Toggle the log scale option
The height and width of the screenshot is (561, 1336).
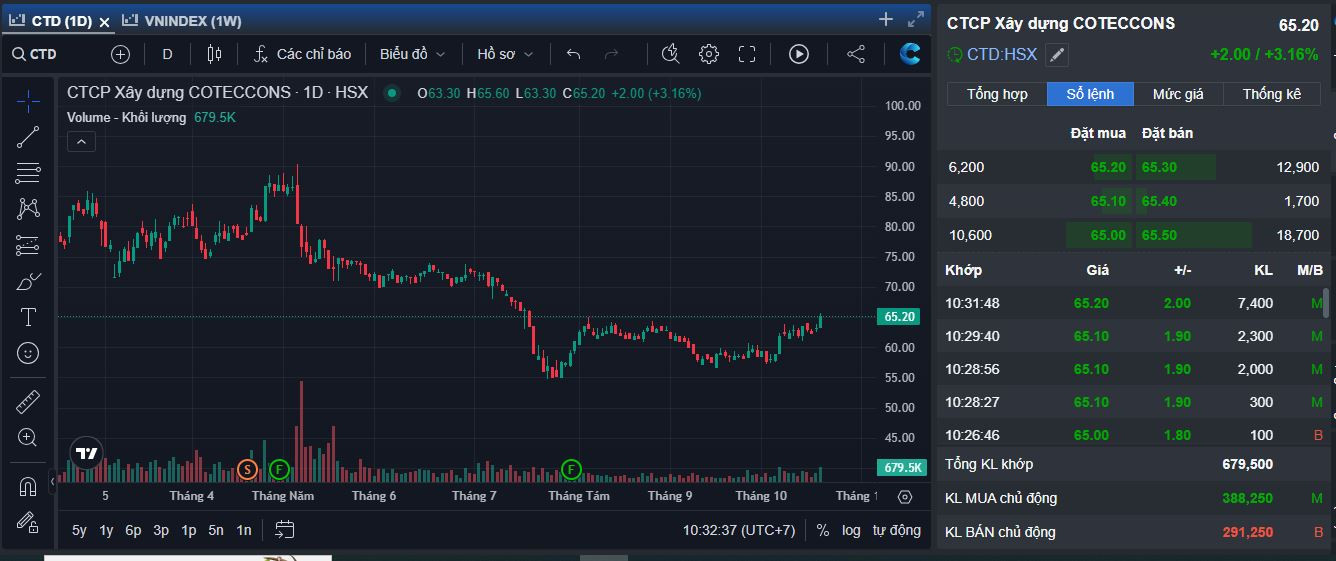click(851, 530)
